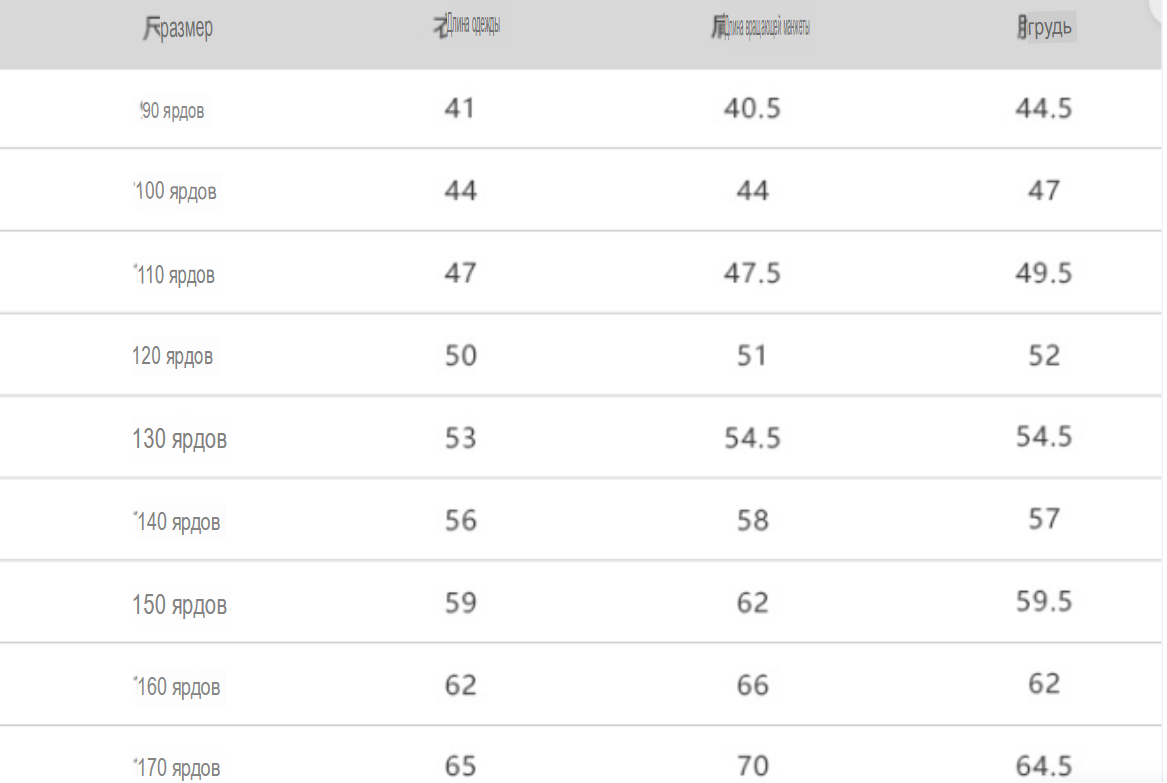Click the Длина одежды column header
The height and width of the screenshot is (783, 1167).
[x=467, y=25]
